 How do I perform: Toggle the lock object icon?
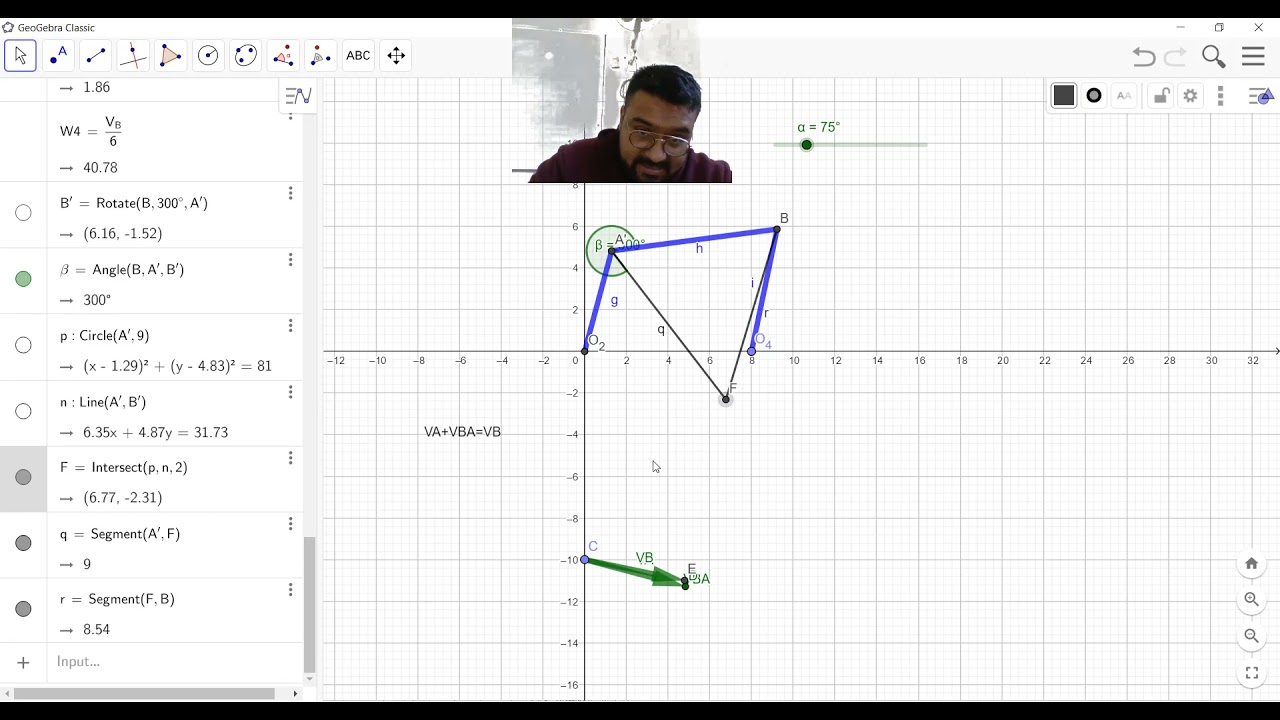click(x=1160, y=96)
